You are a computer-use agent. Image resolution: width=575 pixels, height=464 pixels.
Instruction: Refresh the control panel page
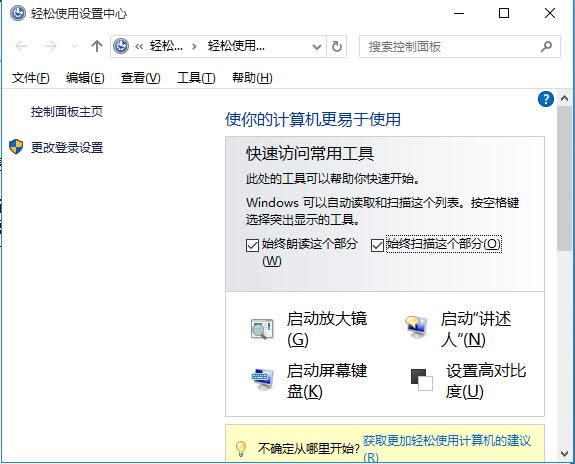pos(337,47)
